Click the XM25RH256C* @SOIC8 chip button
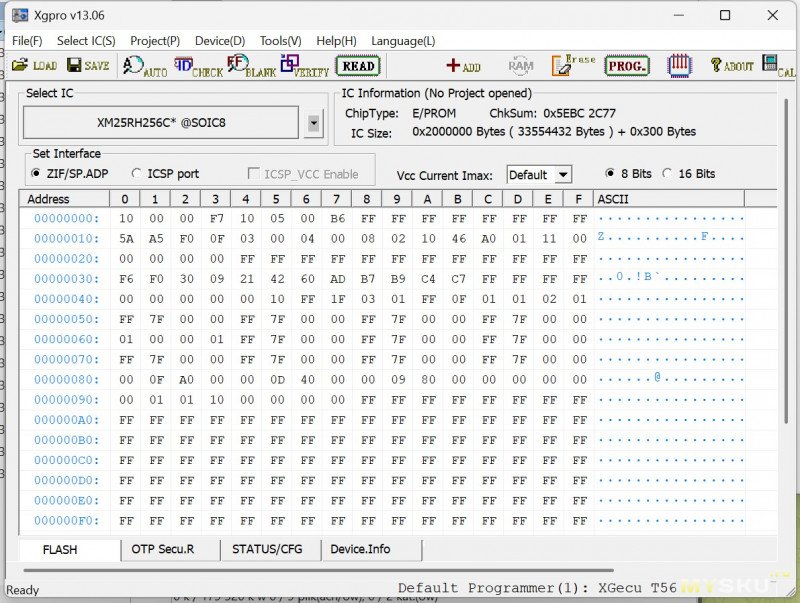800x603 pixels. (161, 123)
